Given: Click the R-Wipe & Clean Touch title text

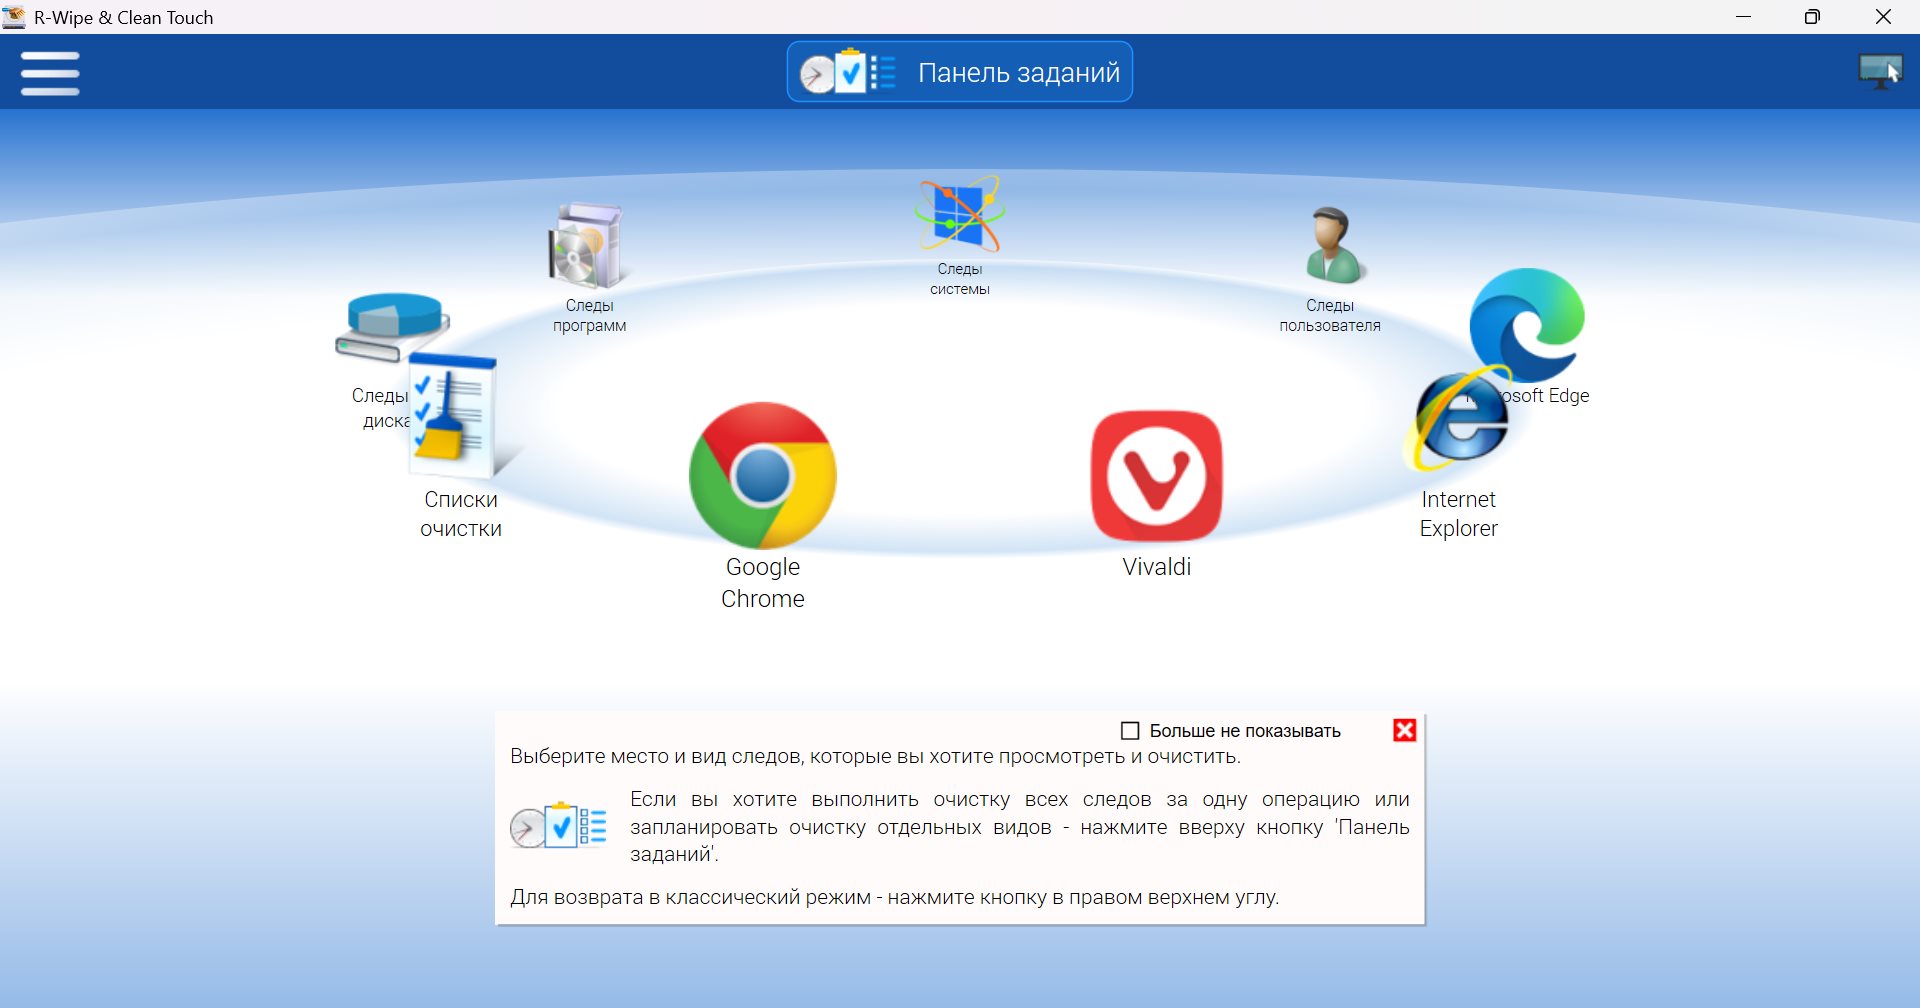Looking at the screenshot, I should pyautogui.click(x=124, y=18).
